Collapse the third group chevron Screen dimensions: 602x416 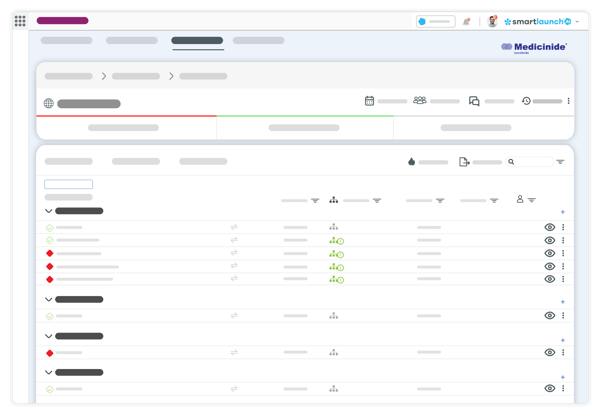pos(48,336)
